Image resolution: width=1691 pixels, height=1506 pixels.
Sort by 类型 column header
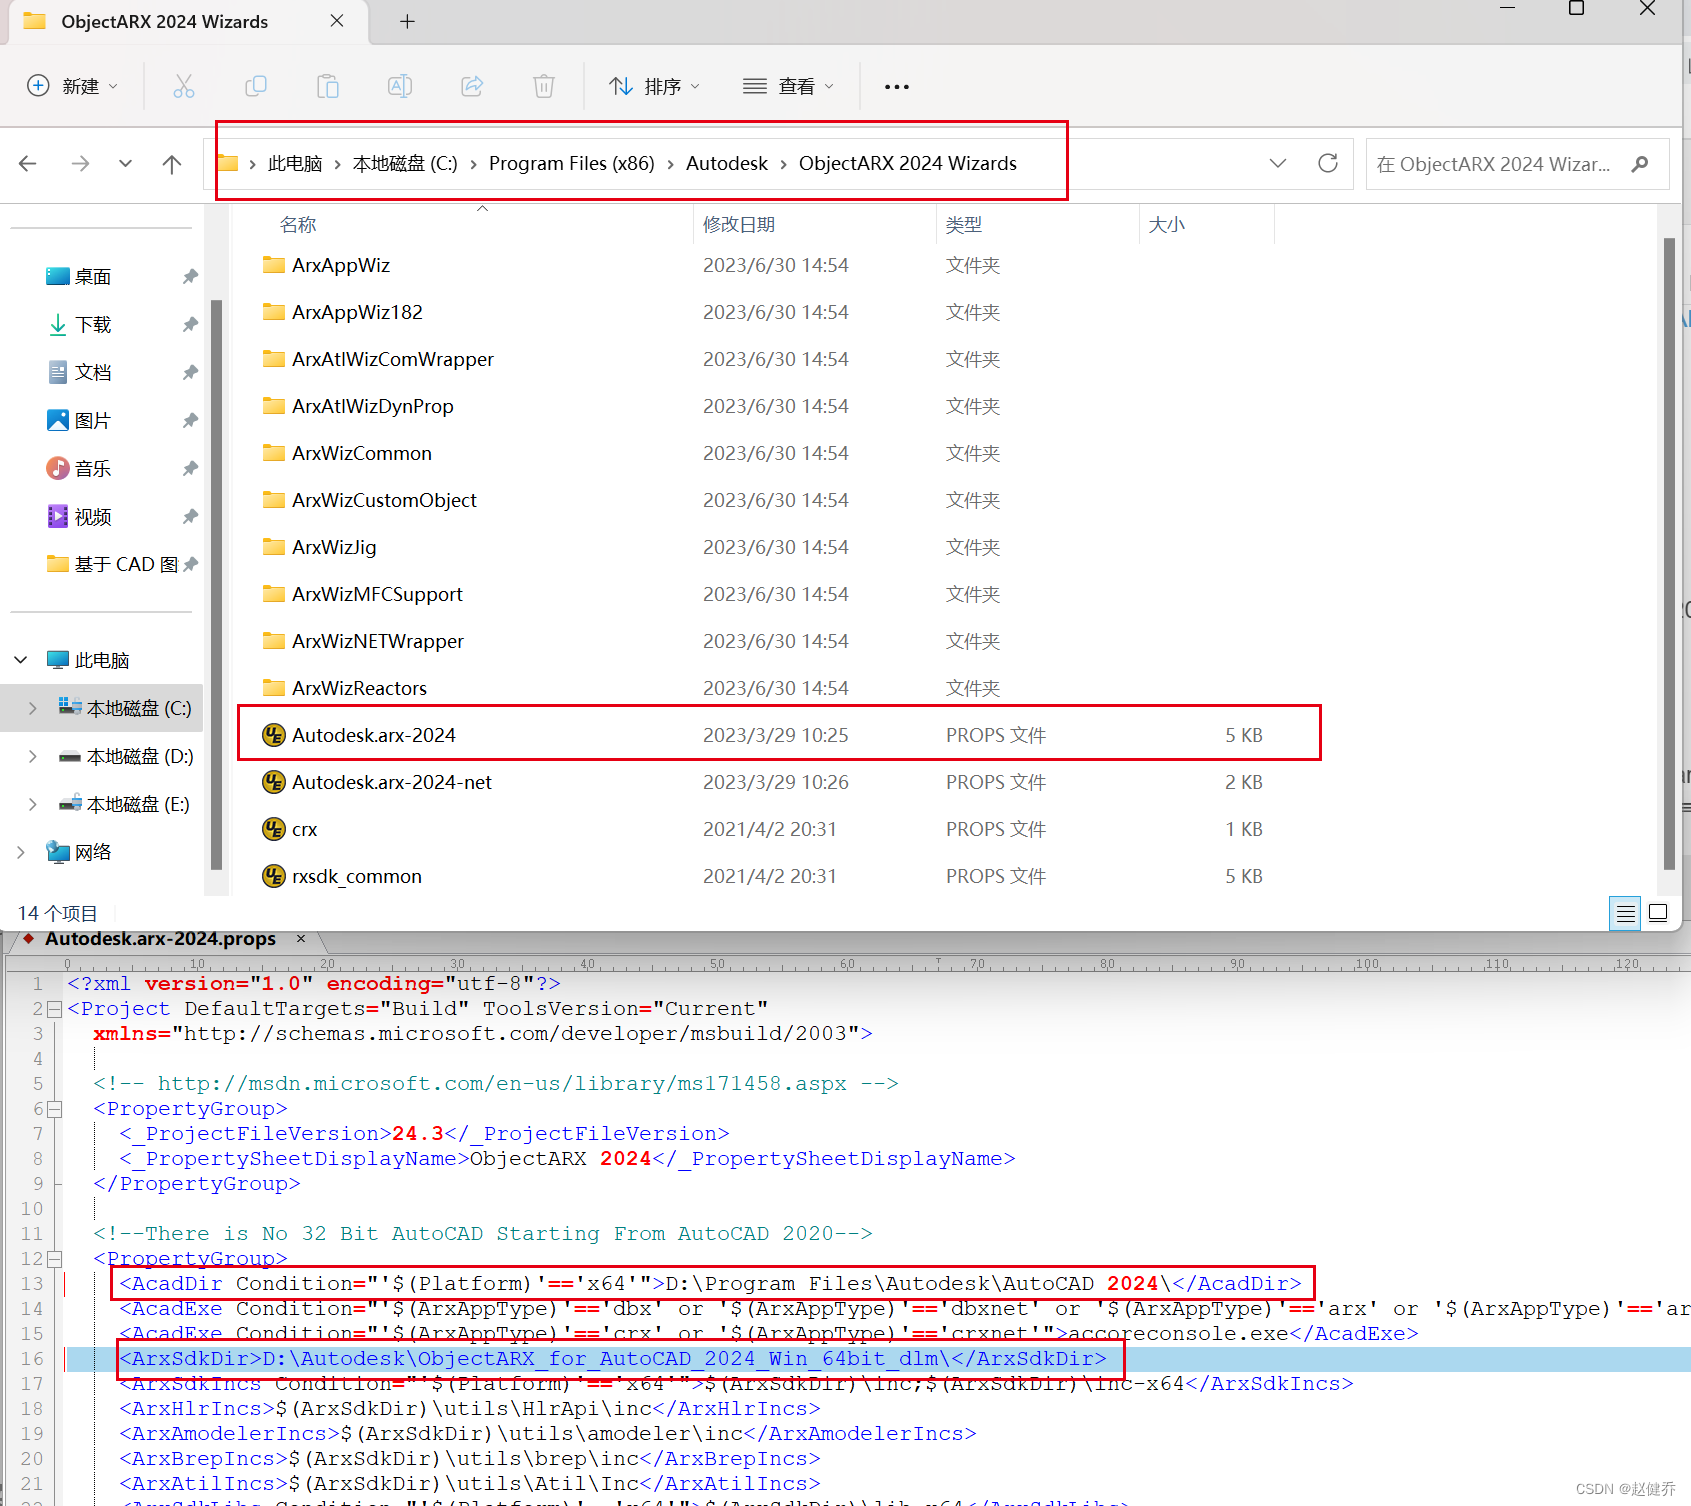964,225
